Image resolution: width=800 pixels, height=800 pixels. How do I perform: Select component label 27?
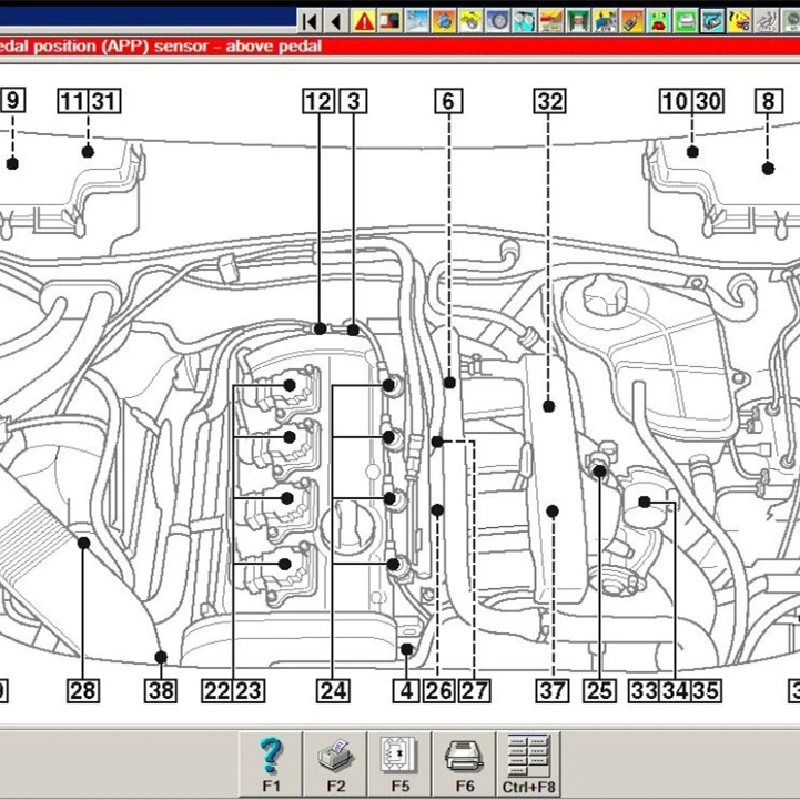point(474,690)
